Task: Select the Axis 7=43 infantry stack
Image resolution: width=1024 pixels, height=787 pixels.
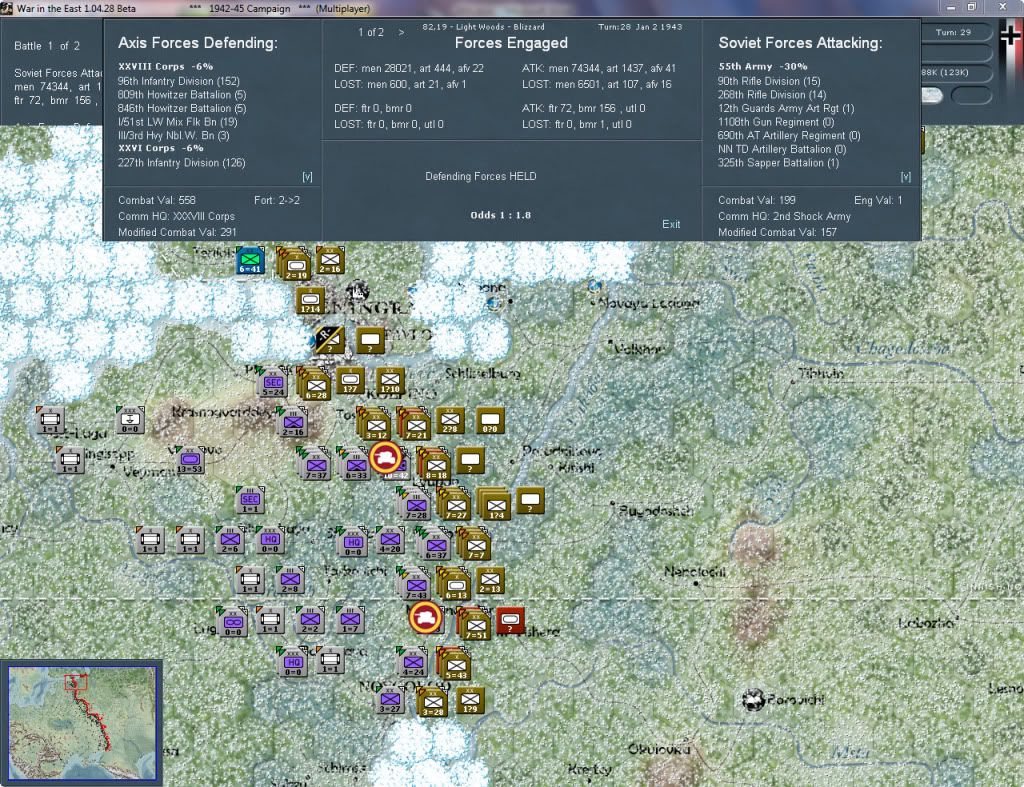Action: [415, 584]
